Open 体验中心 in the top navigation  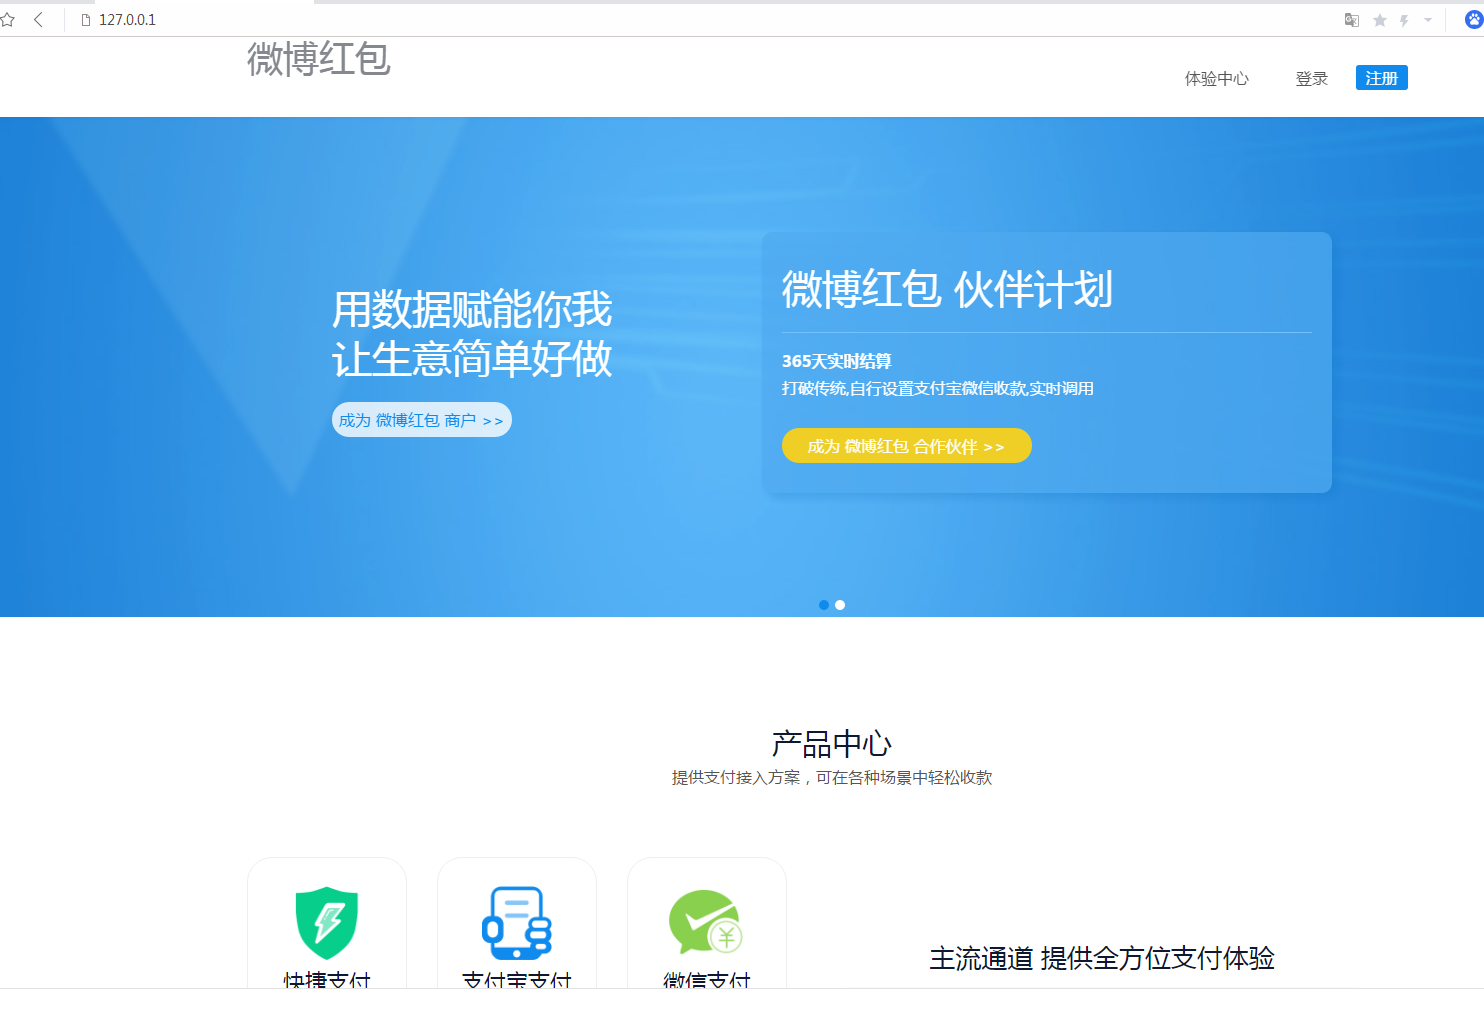point(1217,79)
